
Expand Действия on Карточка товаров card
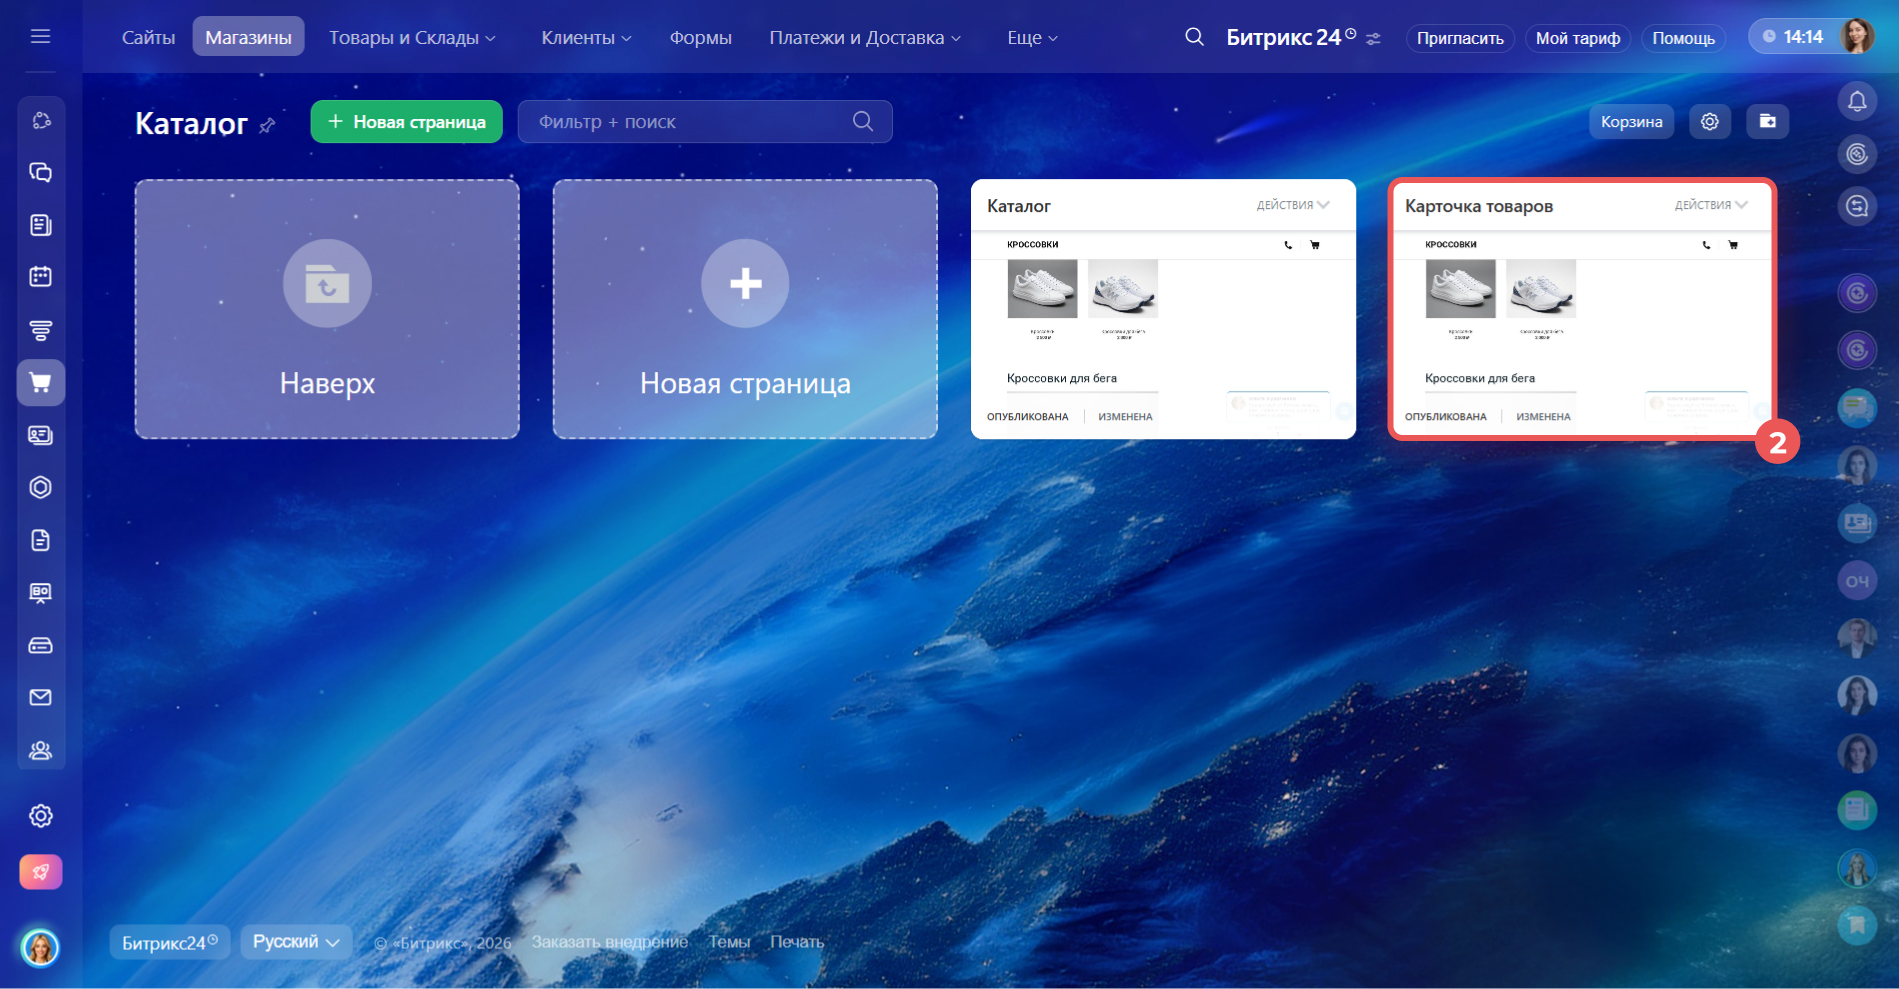click(1710, 205)
